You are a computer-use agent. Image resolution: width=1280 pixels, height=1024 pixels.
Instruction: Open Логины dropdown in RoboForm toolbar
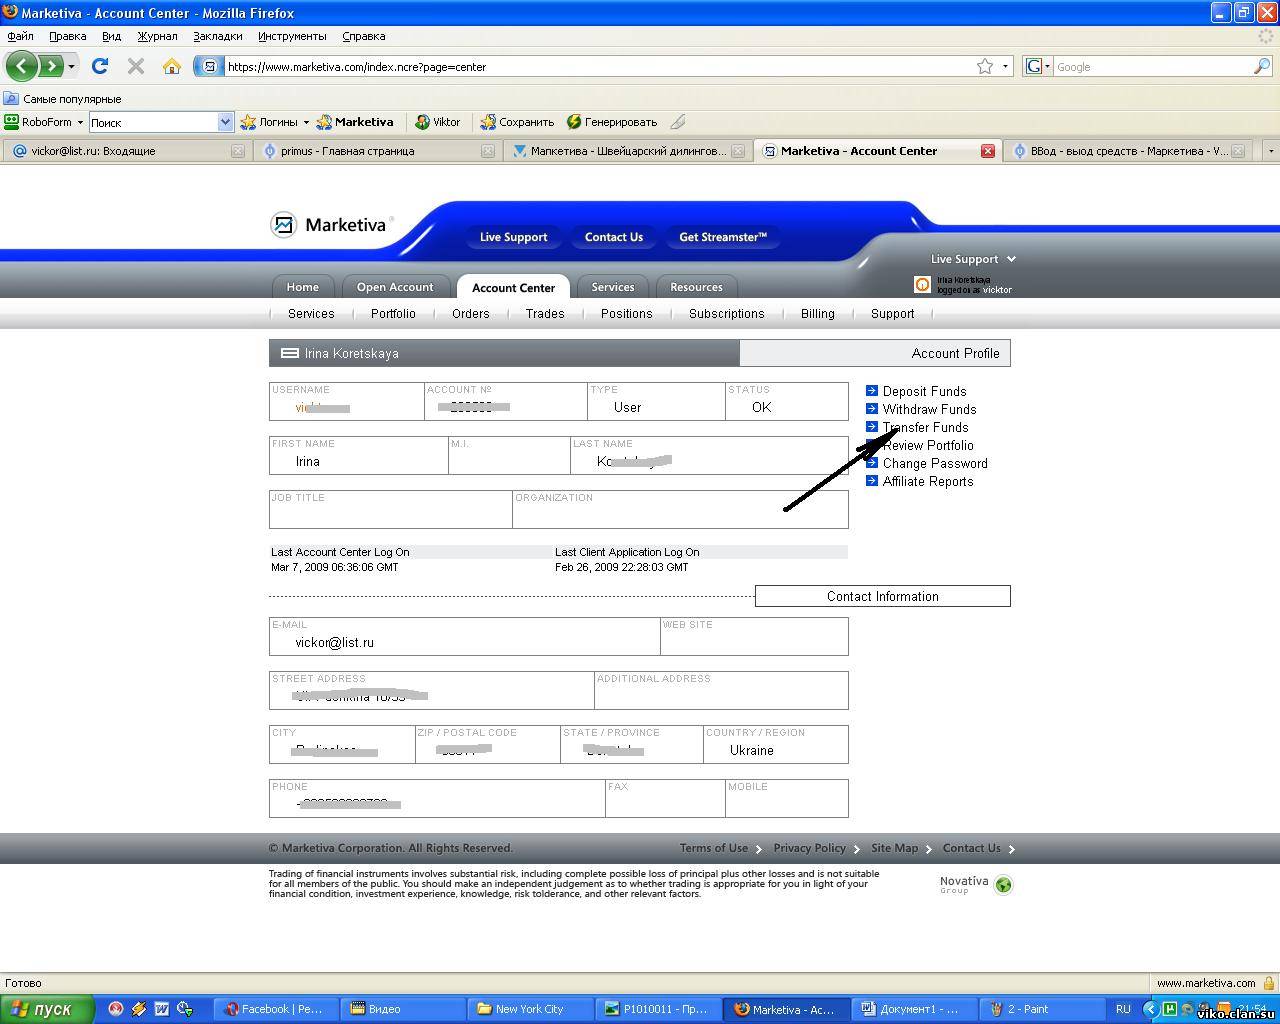click(x=274, y=122)
